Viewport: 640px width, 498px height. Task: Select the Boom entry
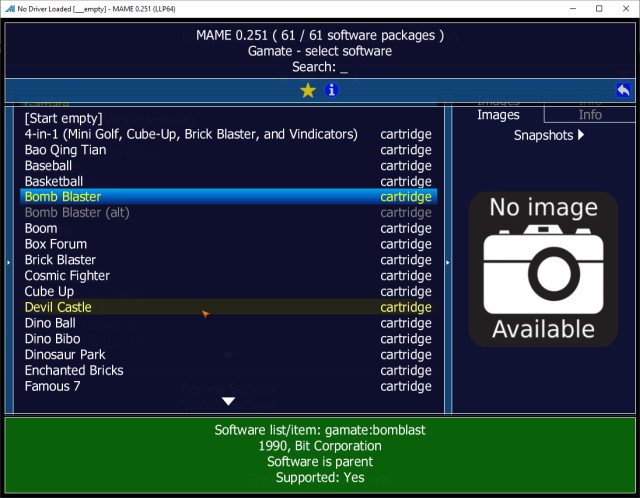click(x=229, y=228)
